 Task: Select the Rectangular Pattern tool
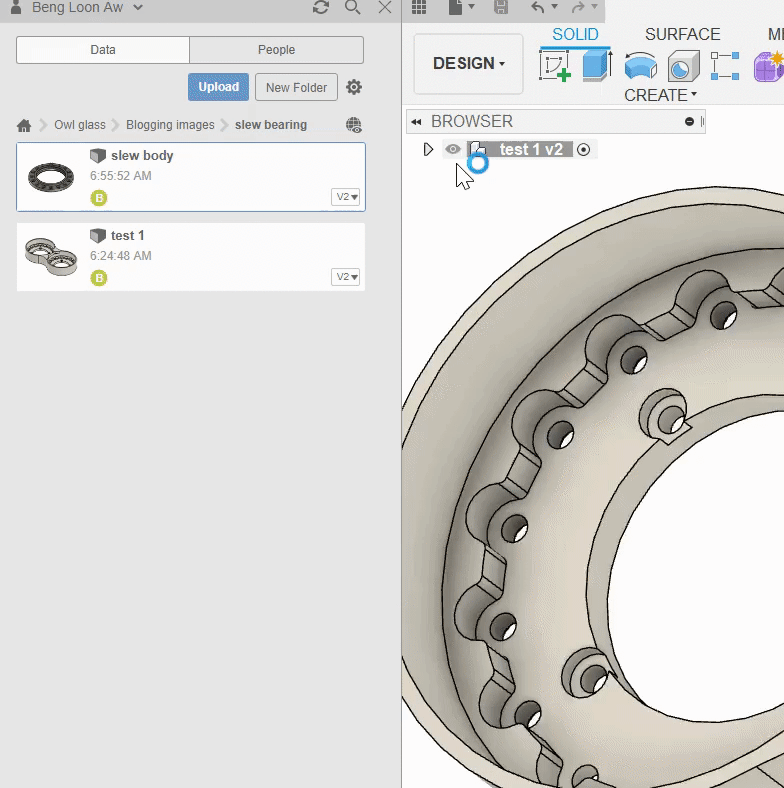click(725, 66)
